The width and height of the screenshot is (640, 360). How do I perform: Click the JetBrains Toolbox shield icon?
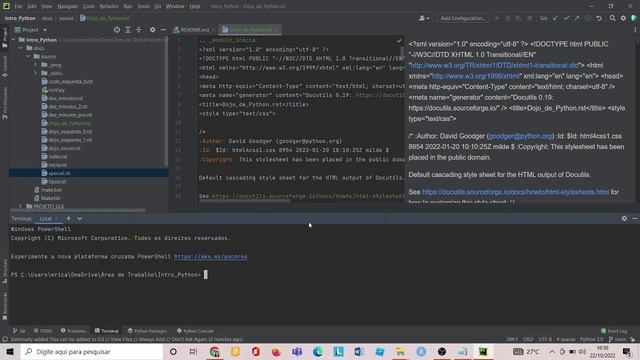[x=634, y=18]
